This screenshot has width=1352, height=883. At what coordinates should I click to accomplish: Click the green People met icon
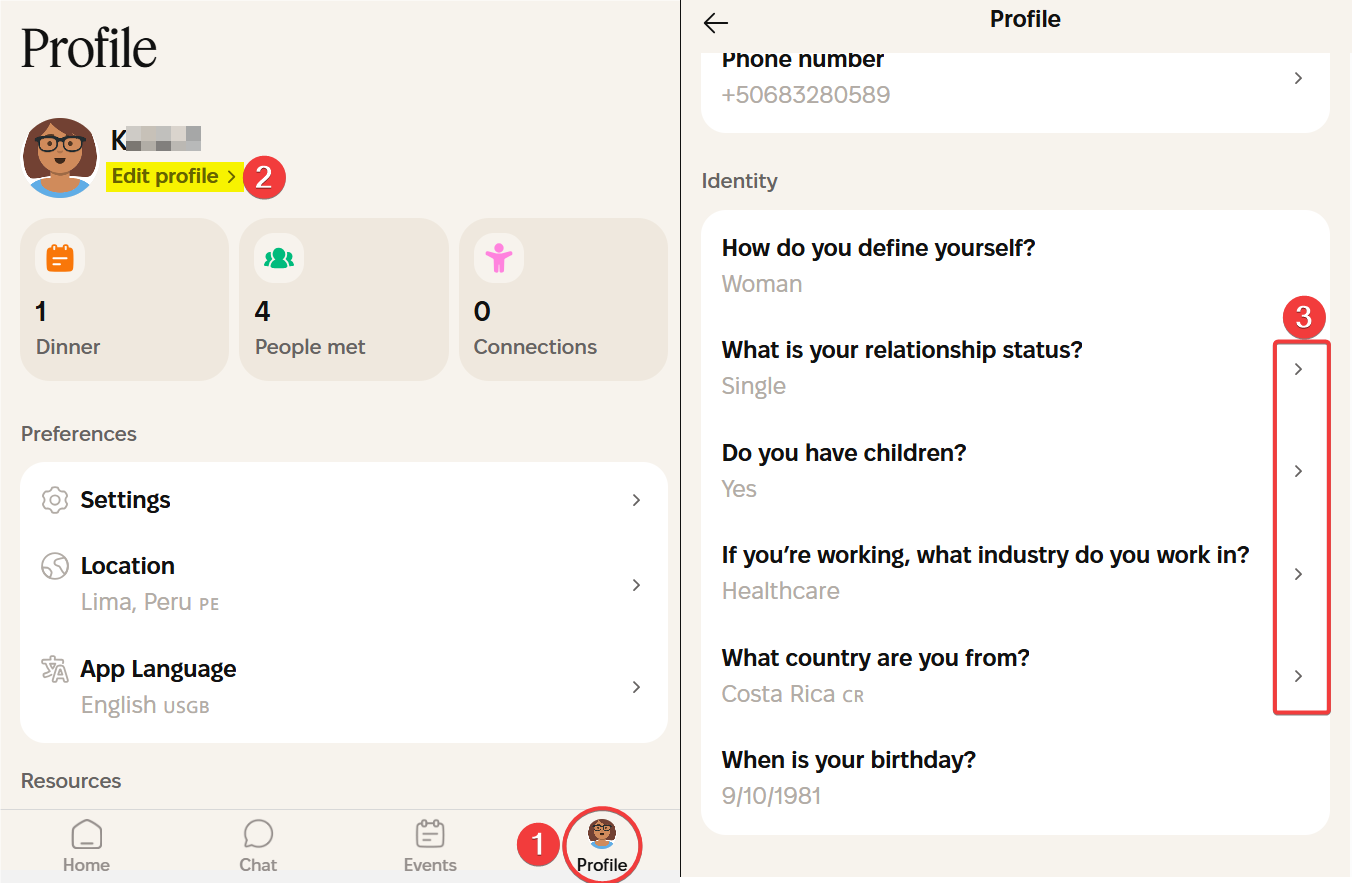point(279,259)
